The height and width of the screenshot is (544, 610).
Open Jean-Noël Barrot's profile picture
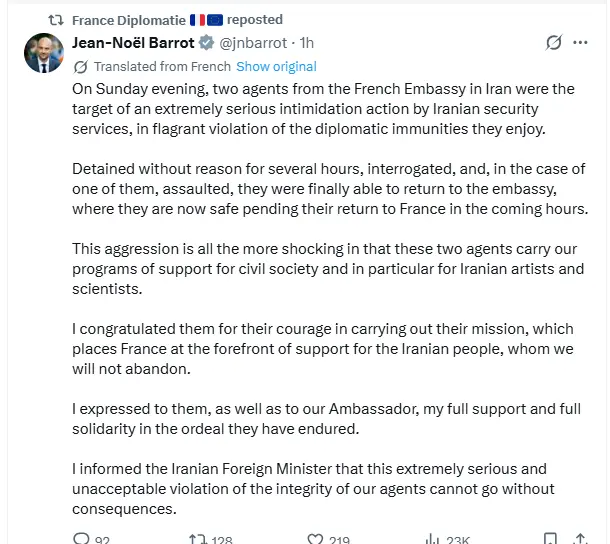click(44, 53)
